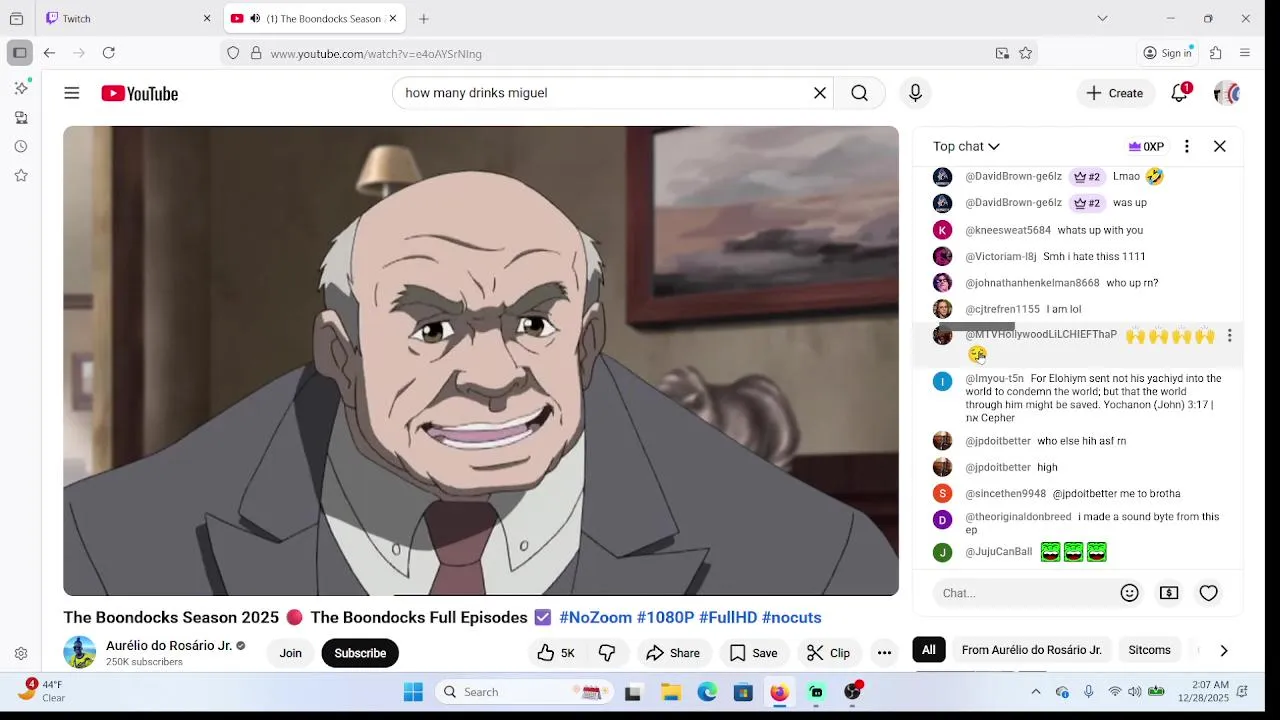Run the search with the magnifier button
The image size is (1280, 720).
coord(860,93)
